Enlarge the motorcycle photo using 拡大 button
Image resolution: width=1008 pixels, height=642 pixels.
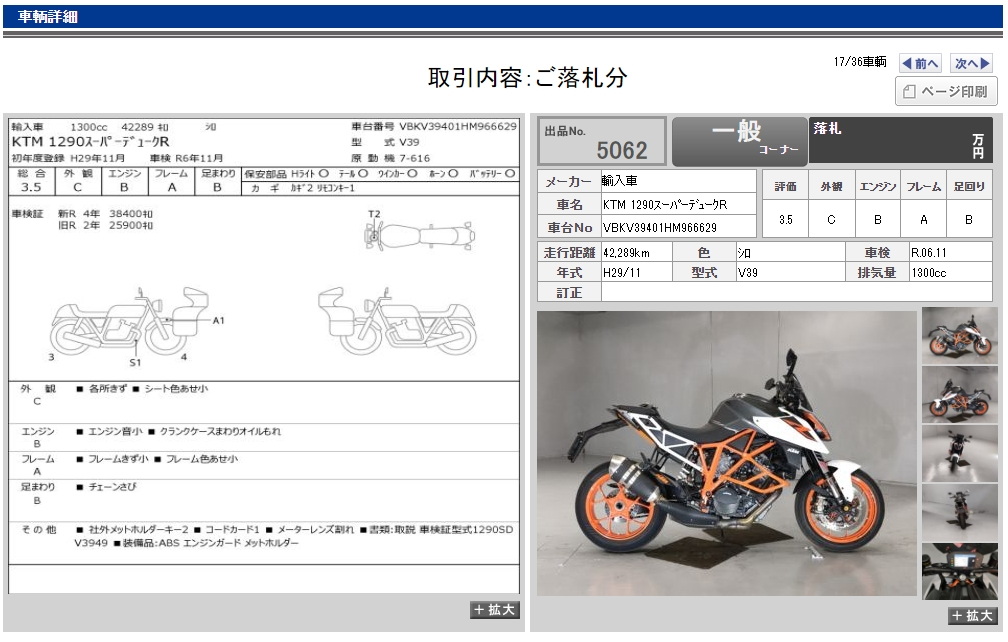972,616
